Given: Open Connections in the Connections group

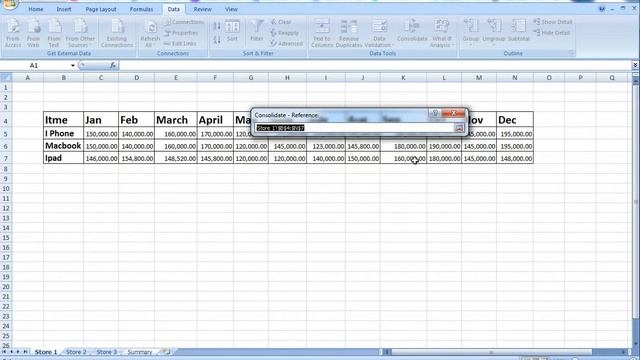Looking at the screenshot, I should pyautogui.click(x=184, y=22).
